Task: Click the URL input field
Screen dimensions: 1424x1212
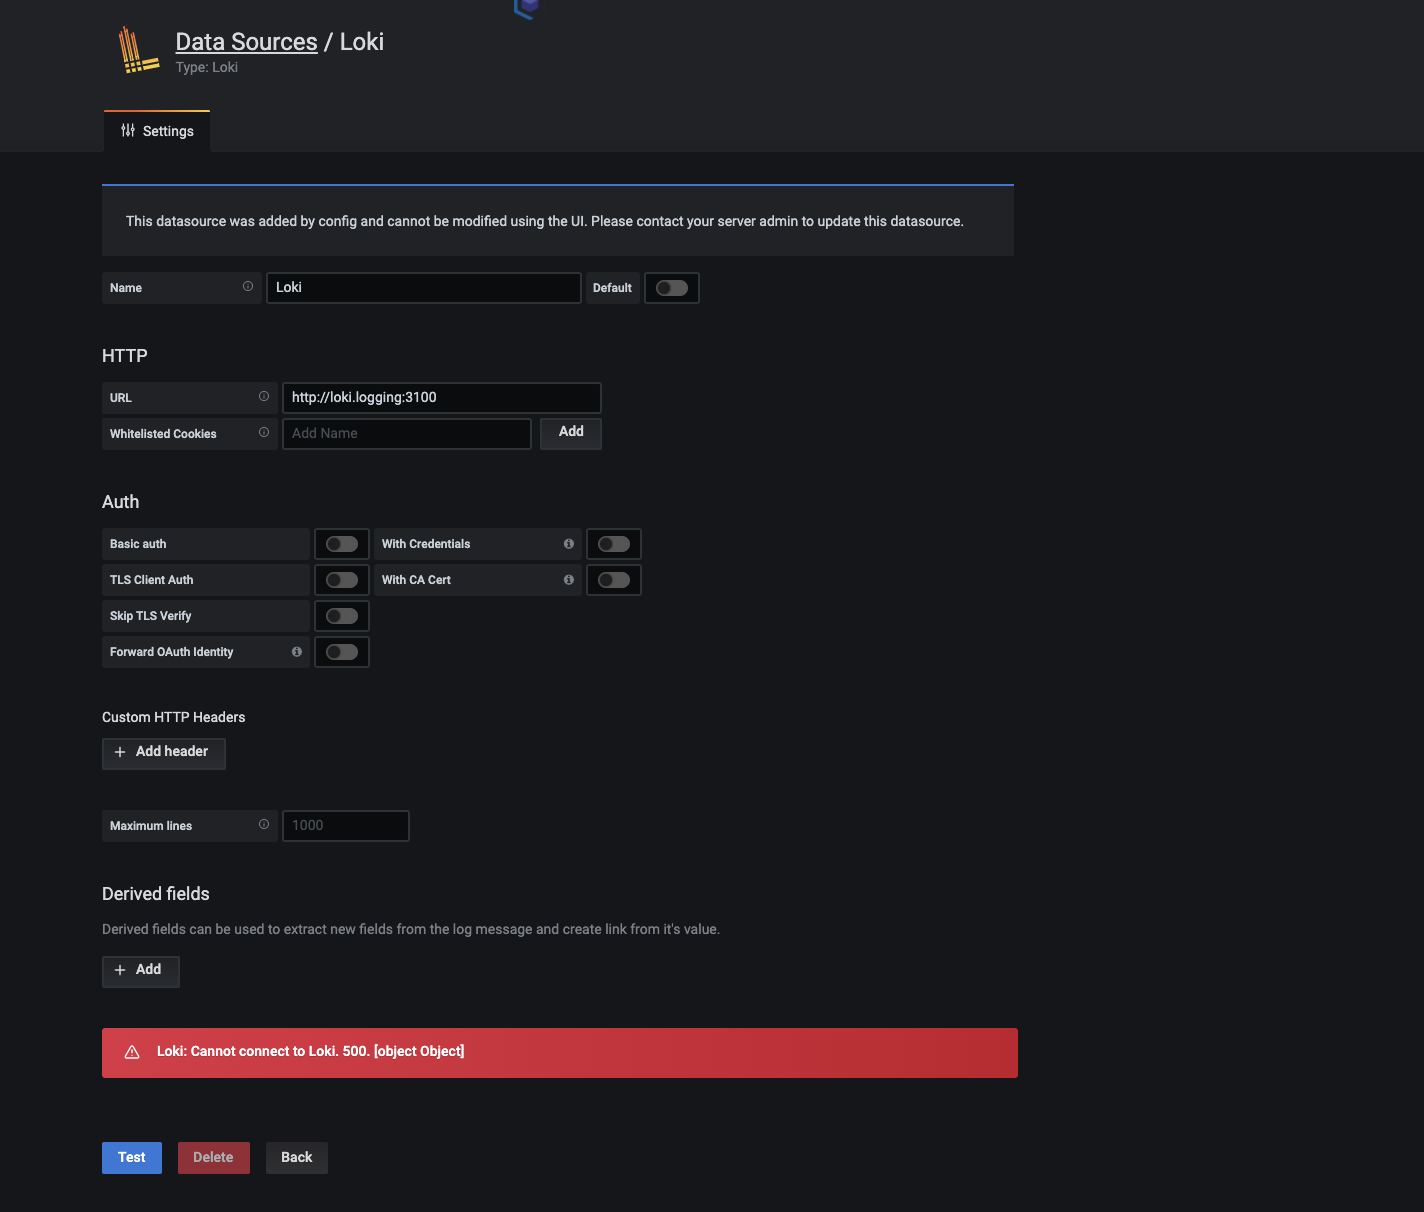Action: click(442, 398)
